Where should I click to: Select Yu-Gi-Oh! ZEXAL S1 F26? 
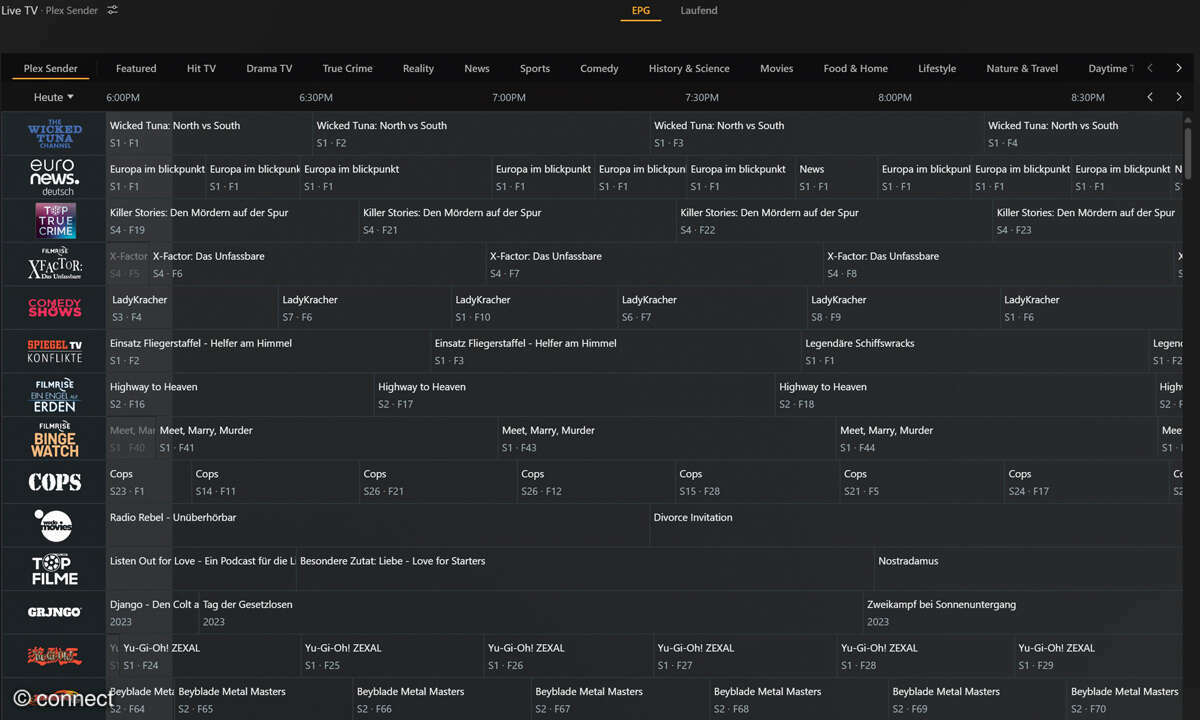pos(568,656)
